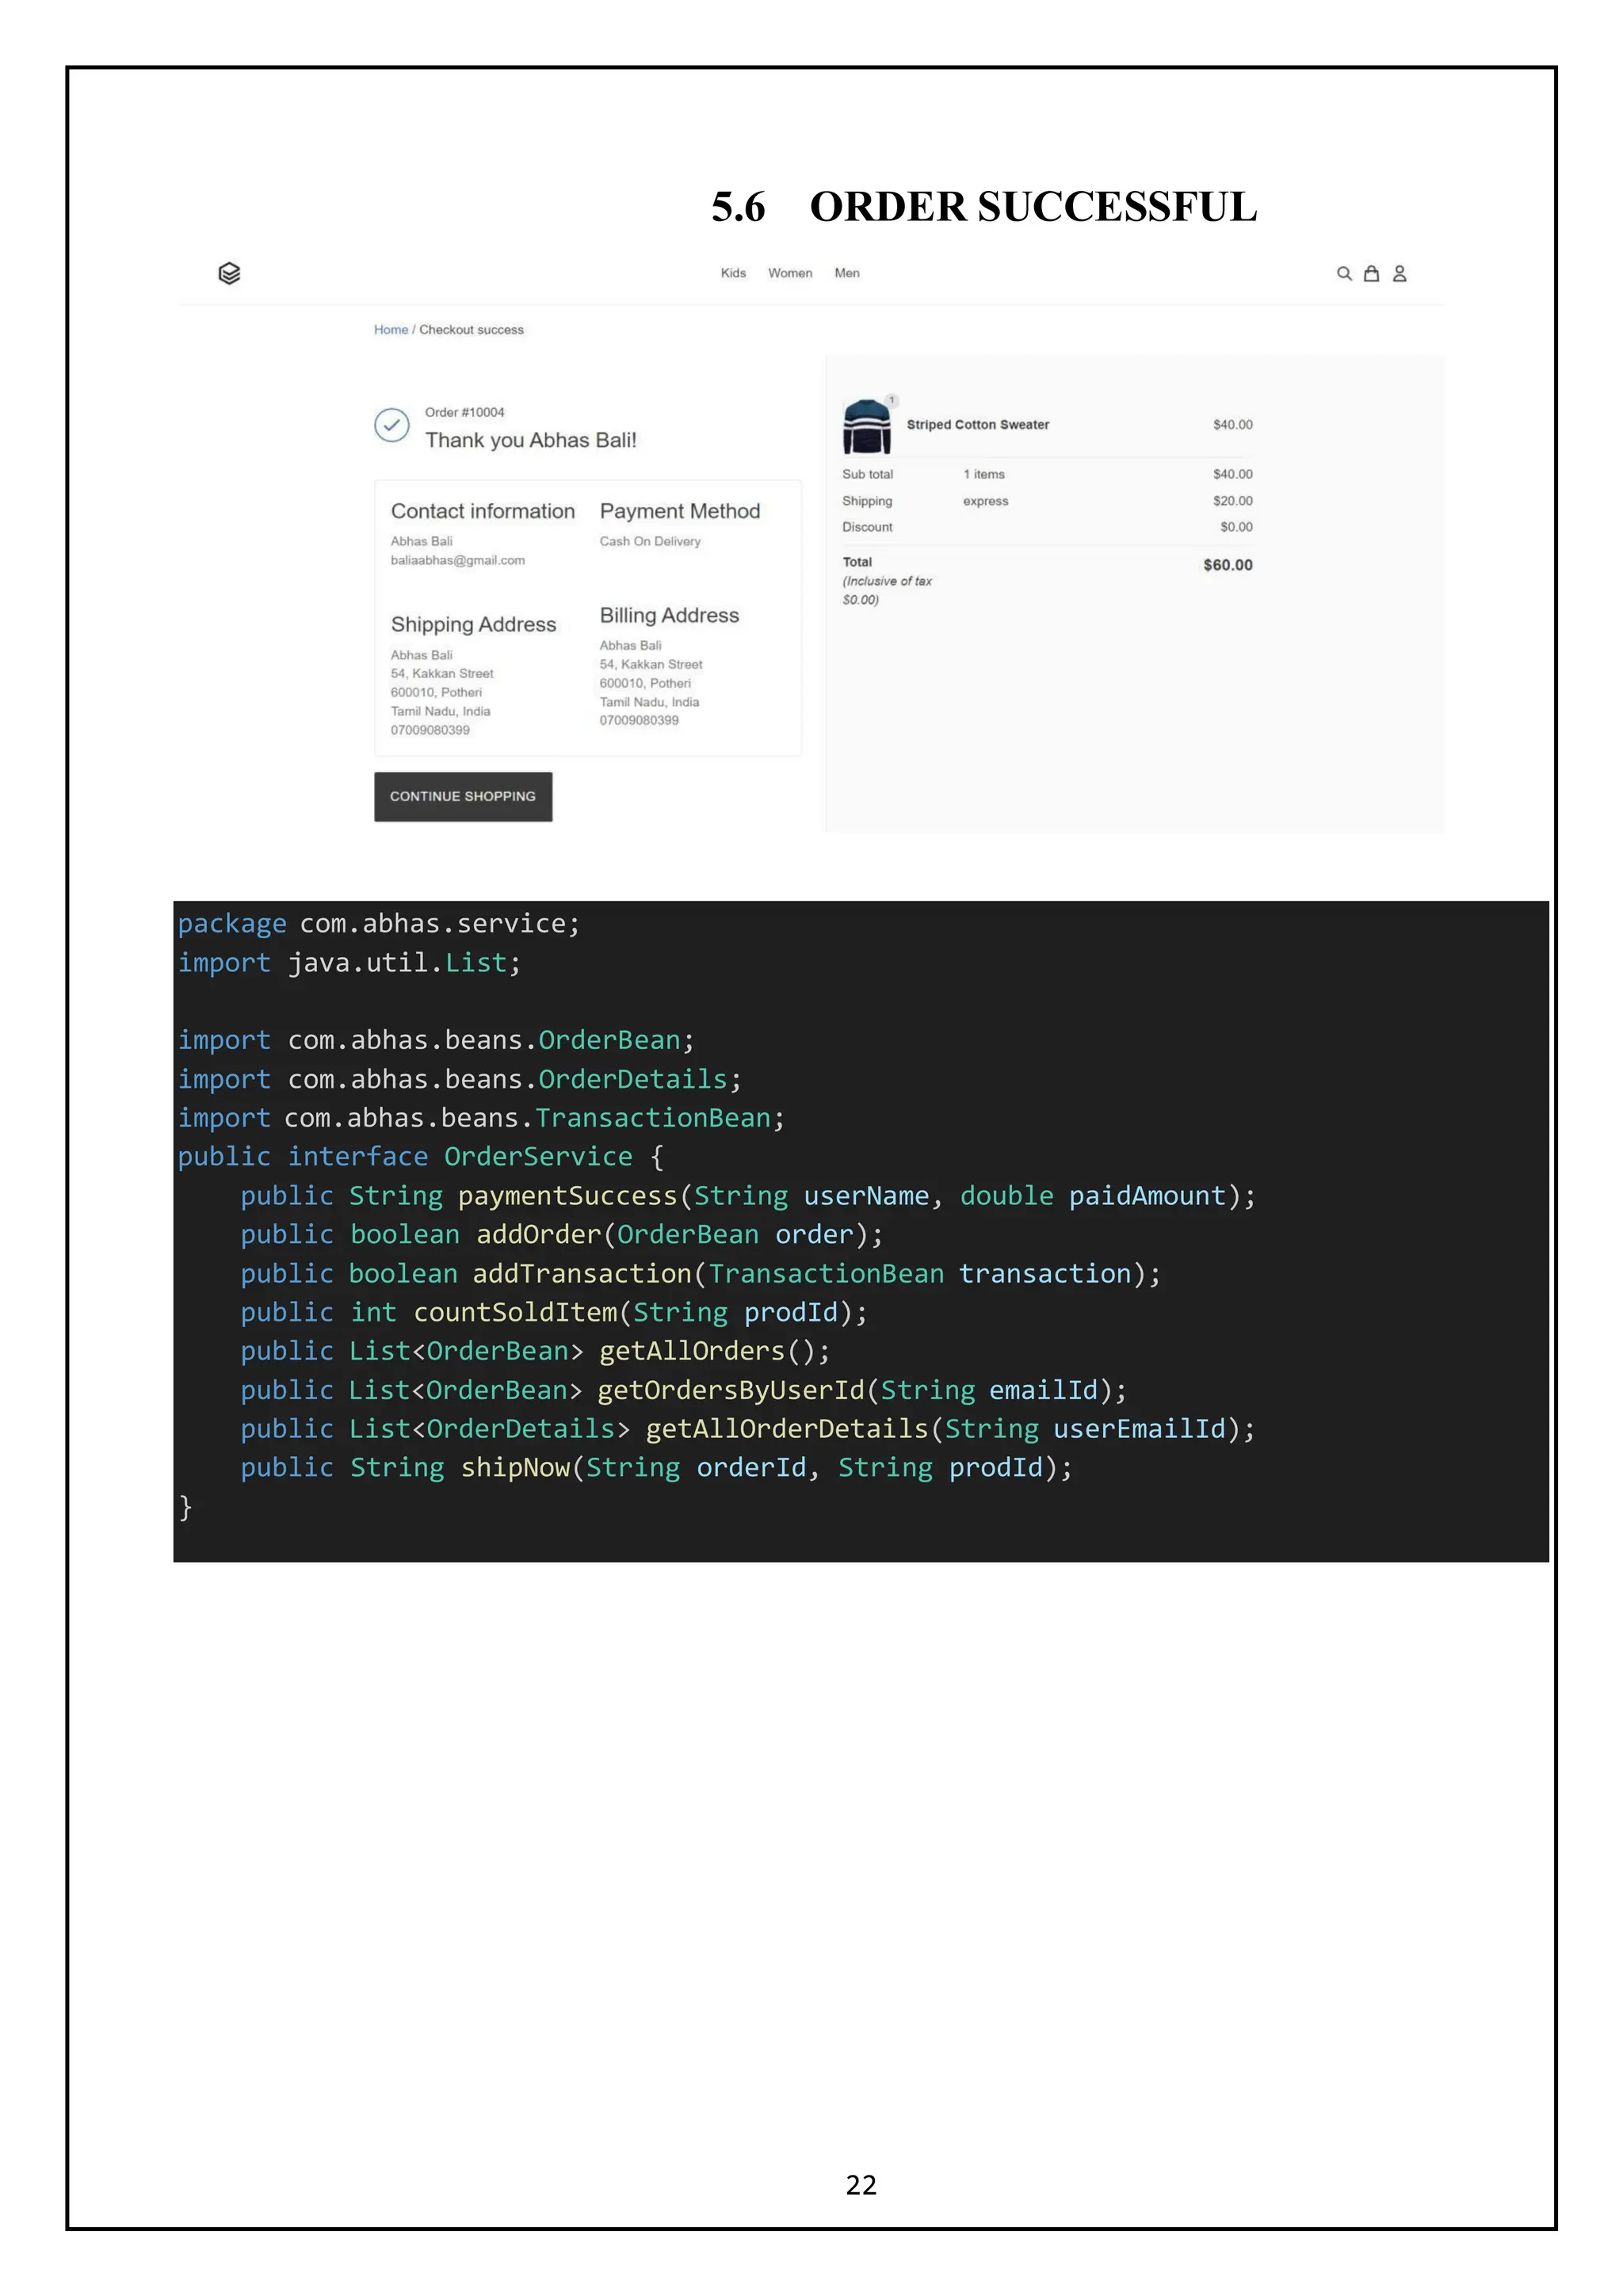Click the $20.00 shipping cost
The image size is (1623, 2296).
tap(1232, 501)
